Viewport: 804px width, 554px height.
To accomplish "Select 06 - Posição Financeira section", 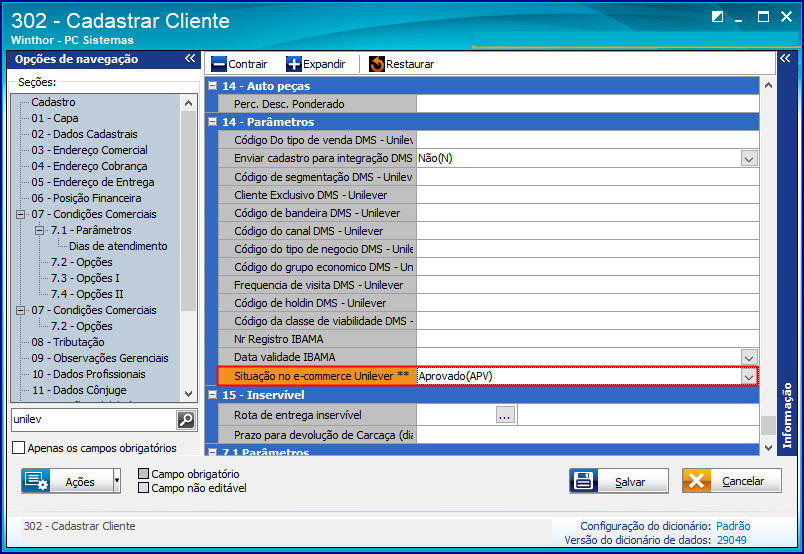I will 86,198.
